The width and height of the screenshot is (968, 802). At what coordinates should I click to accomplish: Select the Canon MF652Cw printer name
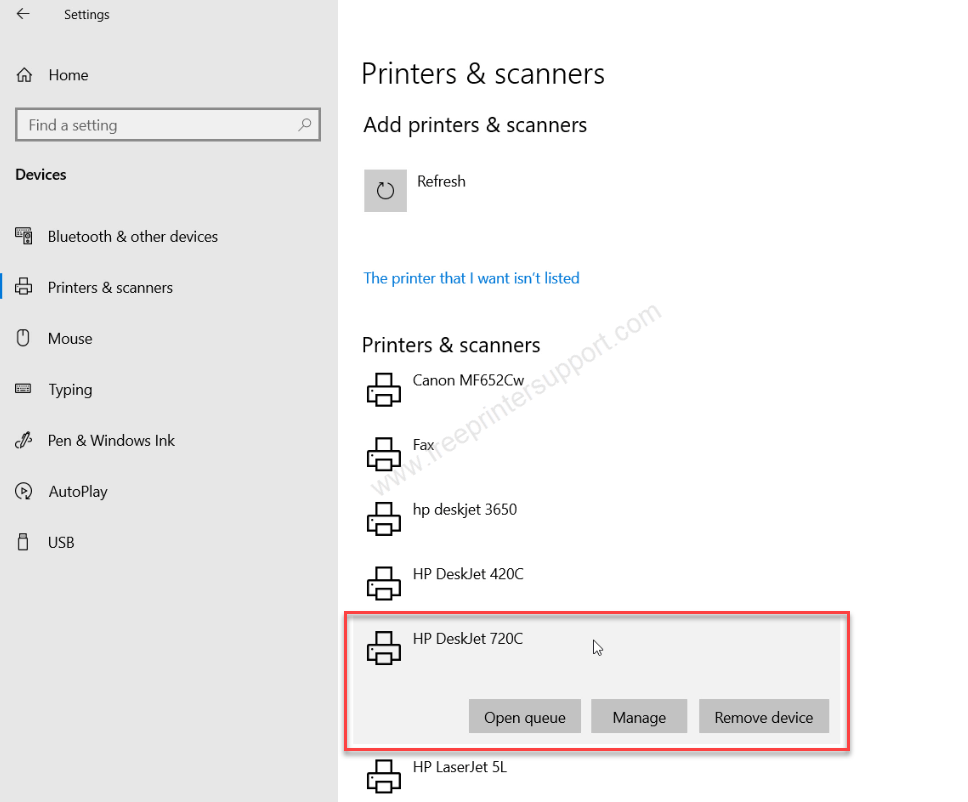[469, 380]
